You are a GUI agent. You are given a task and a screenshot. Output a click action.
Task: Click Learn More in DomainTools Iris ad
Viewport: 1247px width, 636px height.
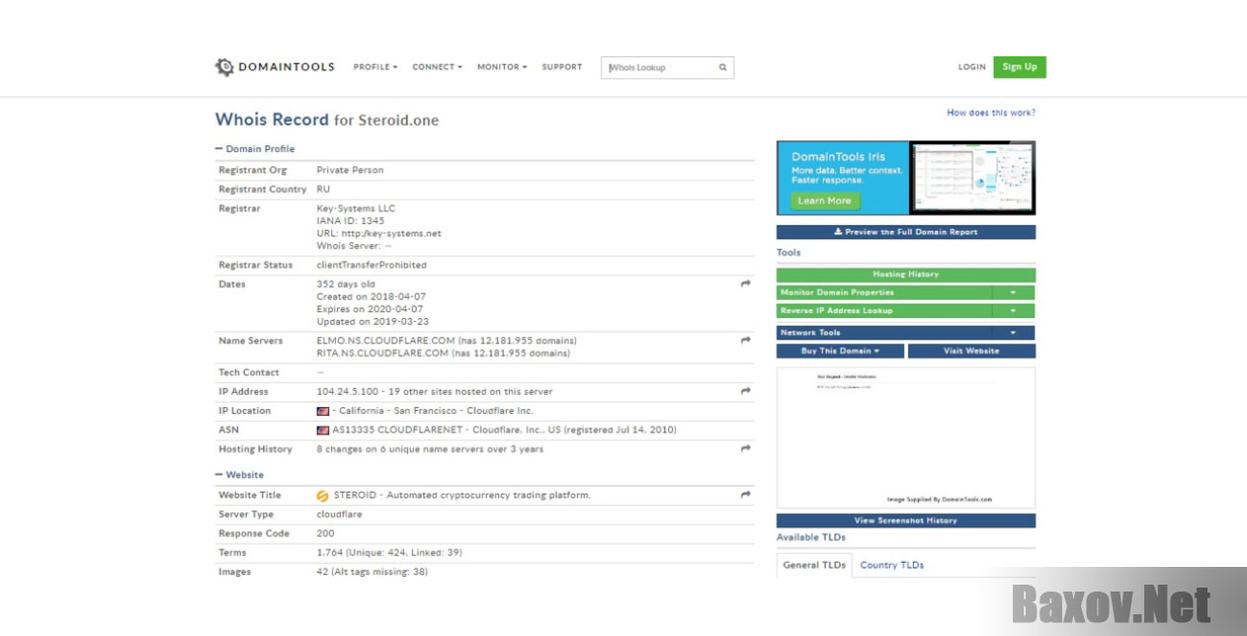(825, 201)
